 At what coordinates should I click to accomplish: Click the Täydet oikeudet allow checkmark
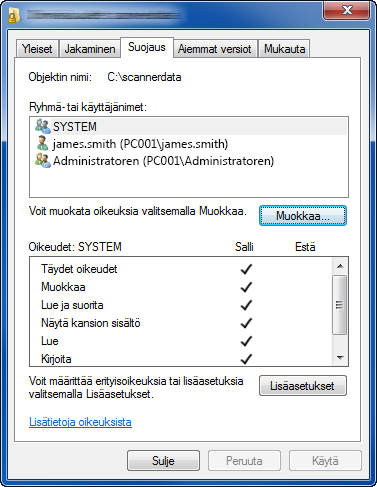point(246,269)
